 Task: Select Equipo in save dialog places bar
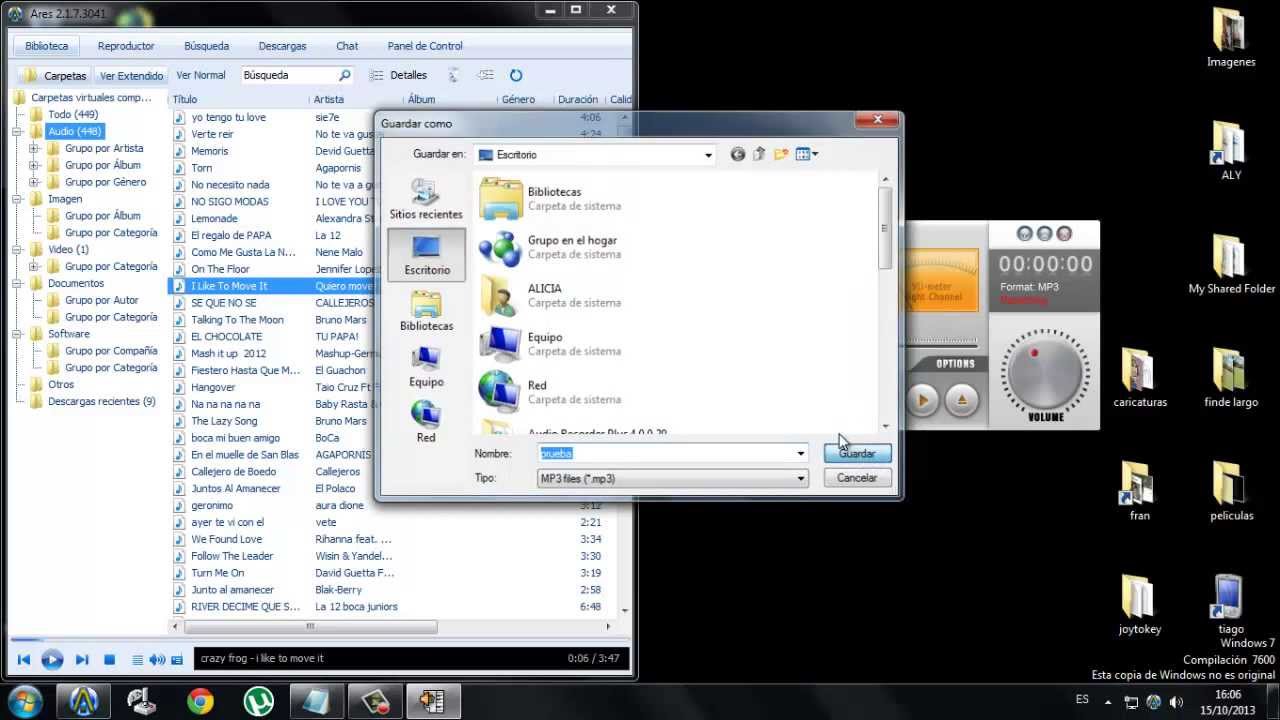426,367
